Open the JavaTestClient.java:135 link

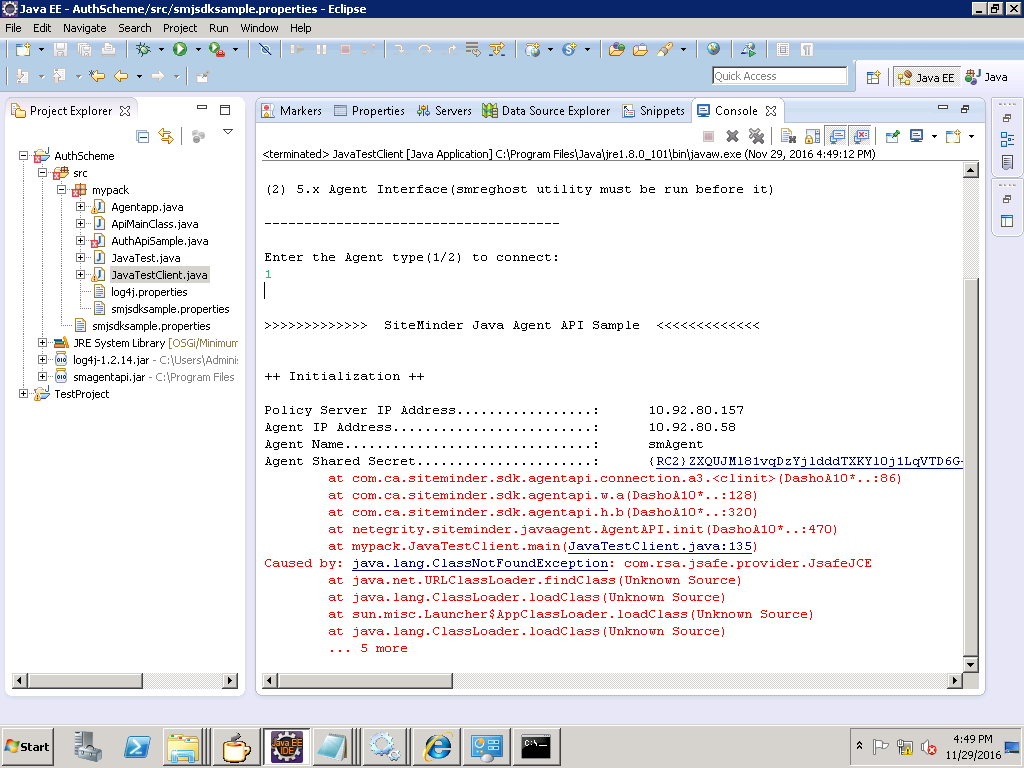[x=660, y=546]
